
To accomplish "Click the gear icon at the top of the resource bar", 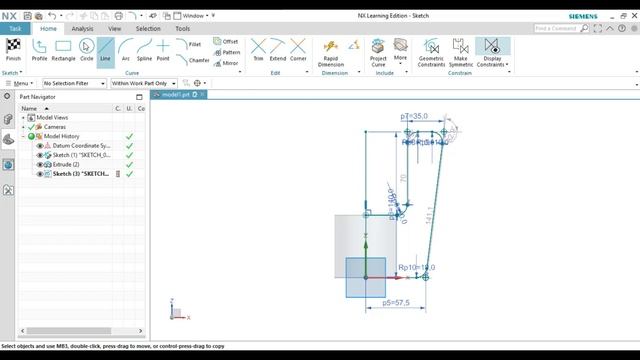I will [x=7, y=96].
